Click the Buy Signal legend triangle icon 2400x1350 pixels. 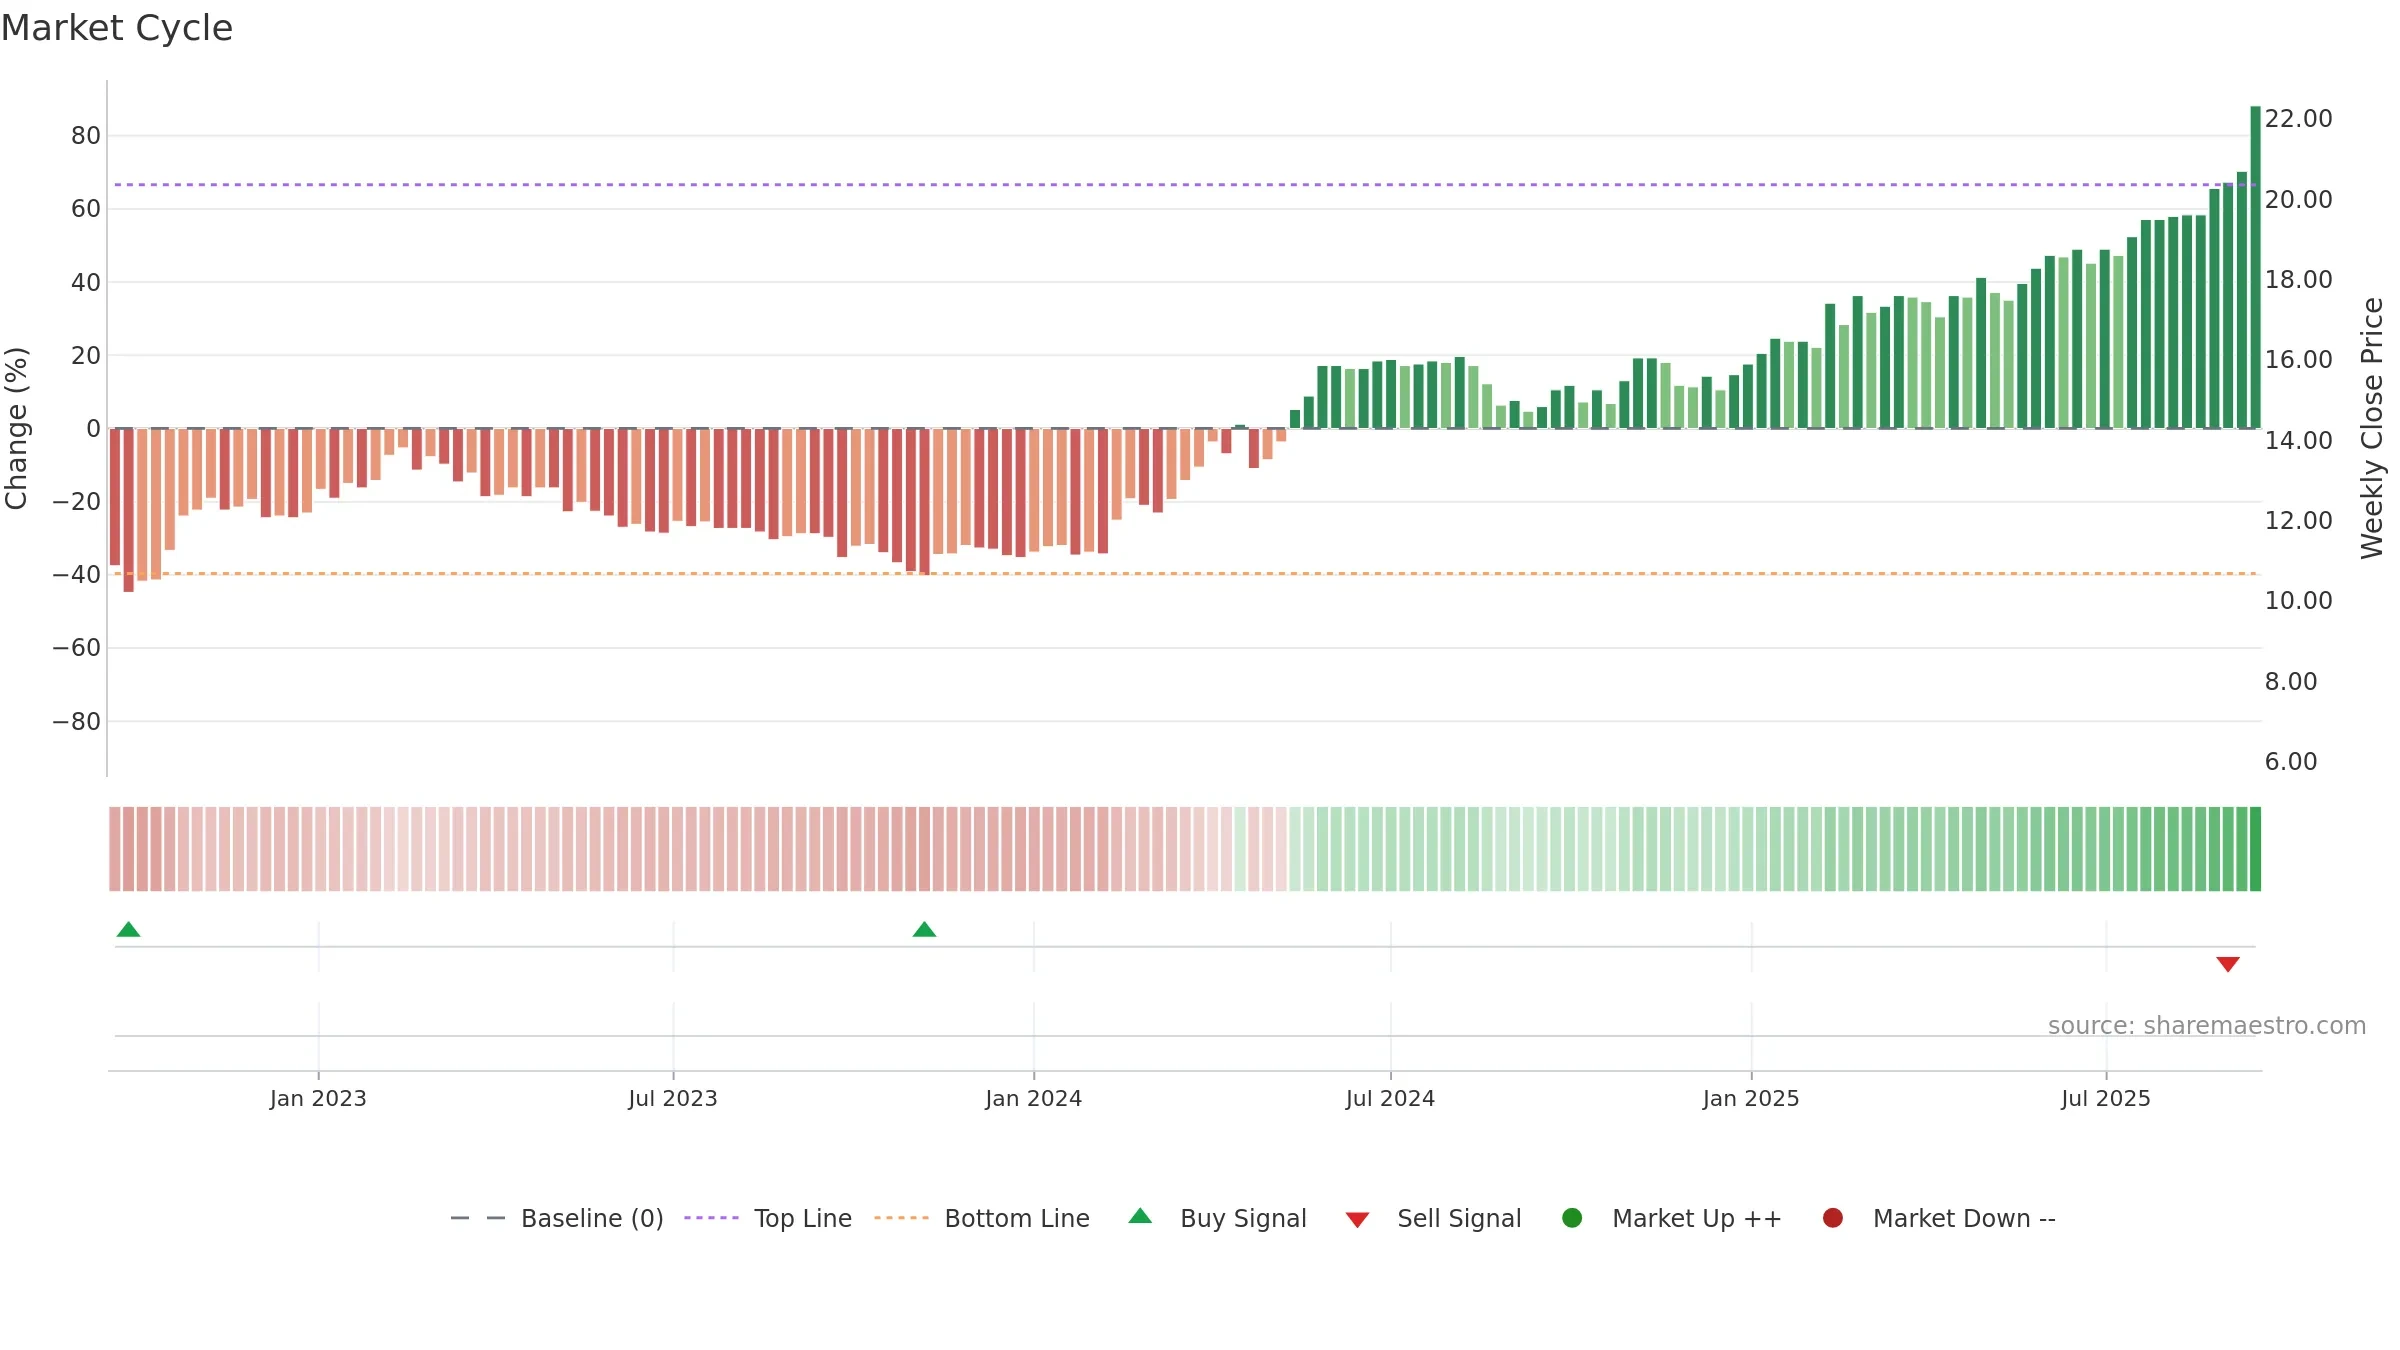coord(1140,1216)
